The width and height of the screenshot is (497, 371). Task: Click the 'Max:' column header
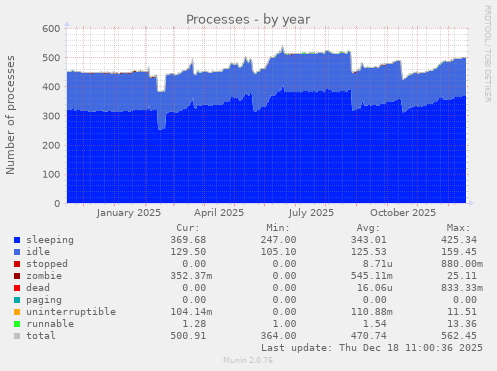459,228
